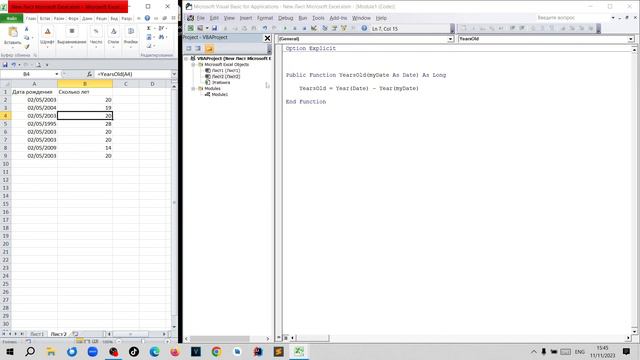Open the File menu in VBA editor
Viewport: 640px width, 360px height.
point(201,18)
